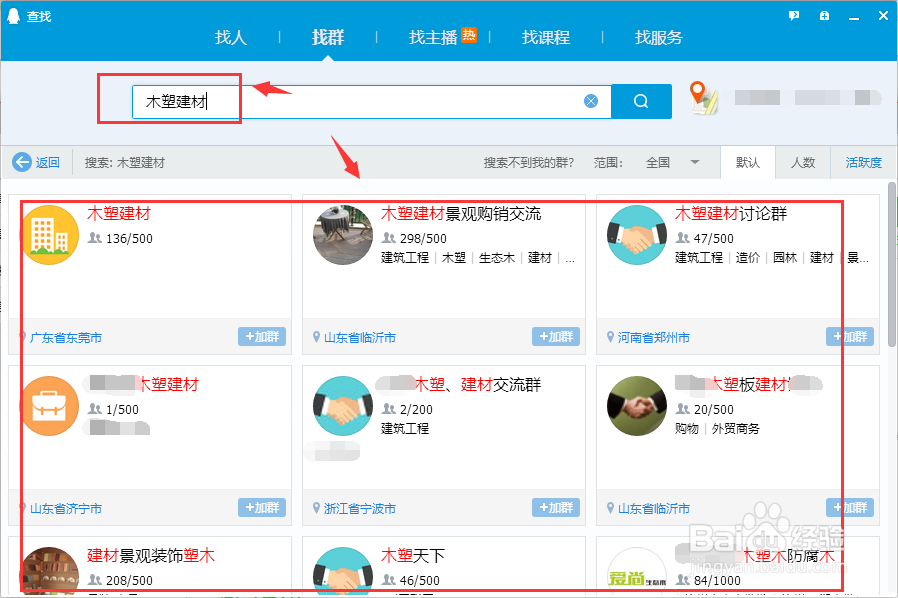Open avatar of 建材景观装饰塑木 group
This screenshot has height=598, width=898.
49,570
